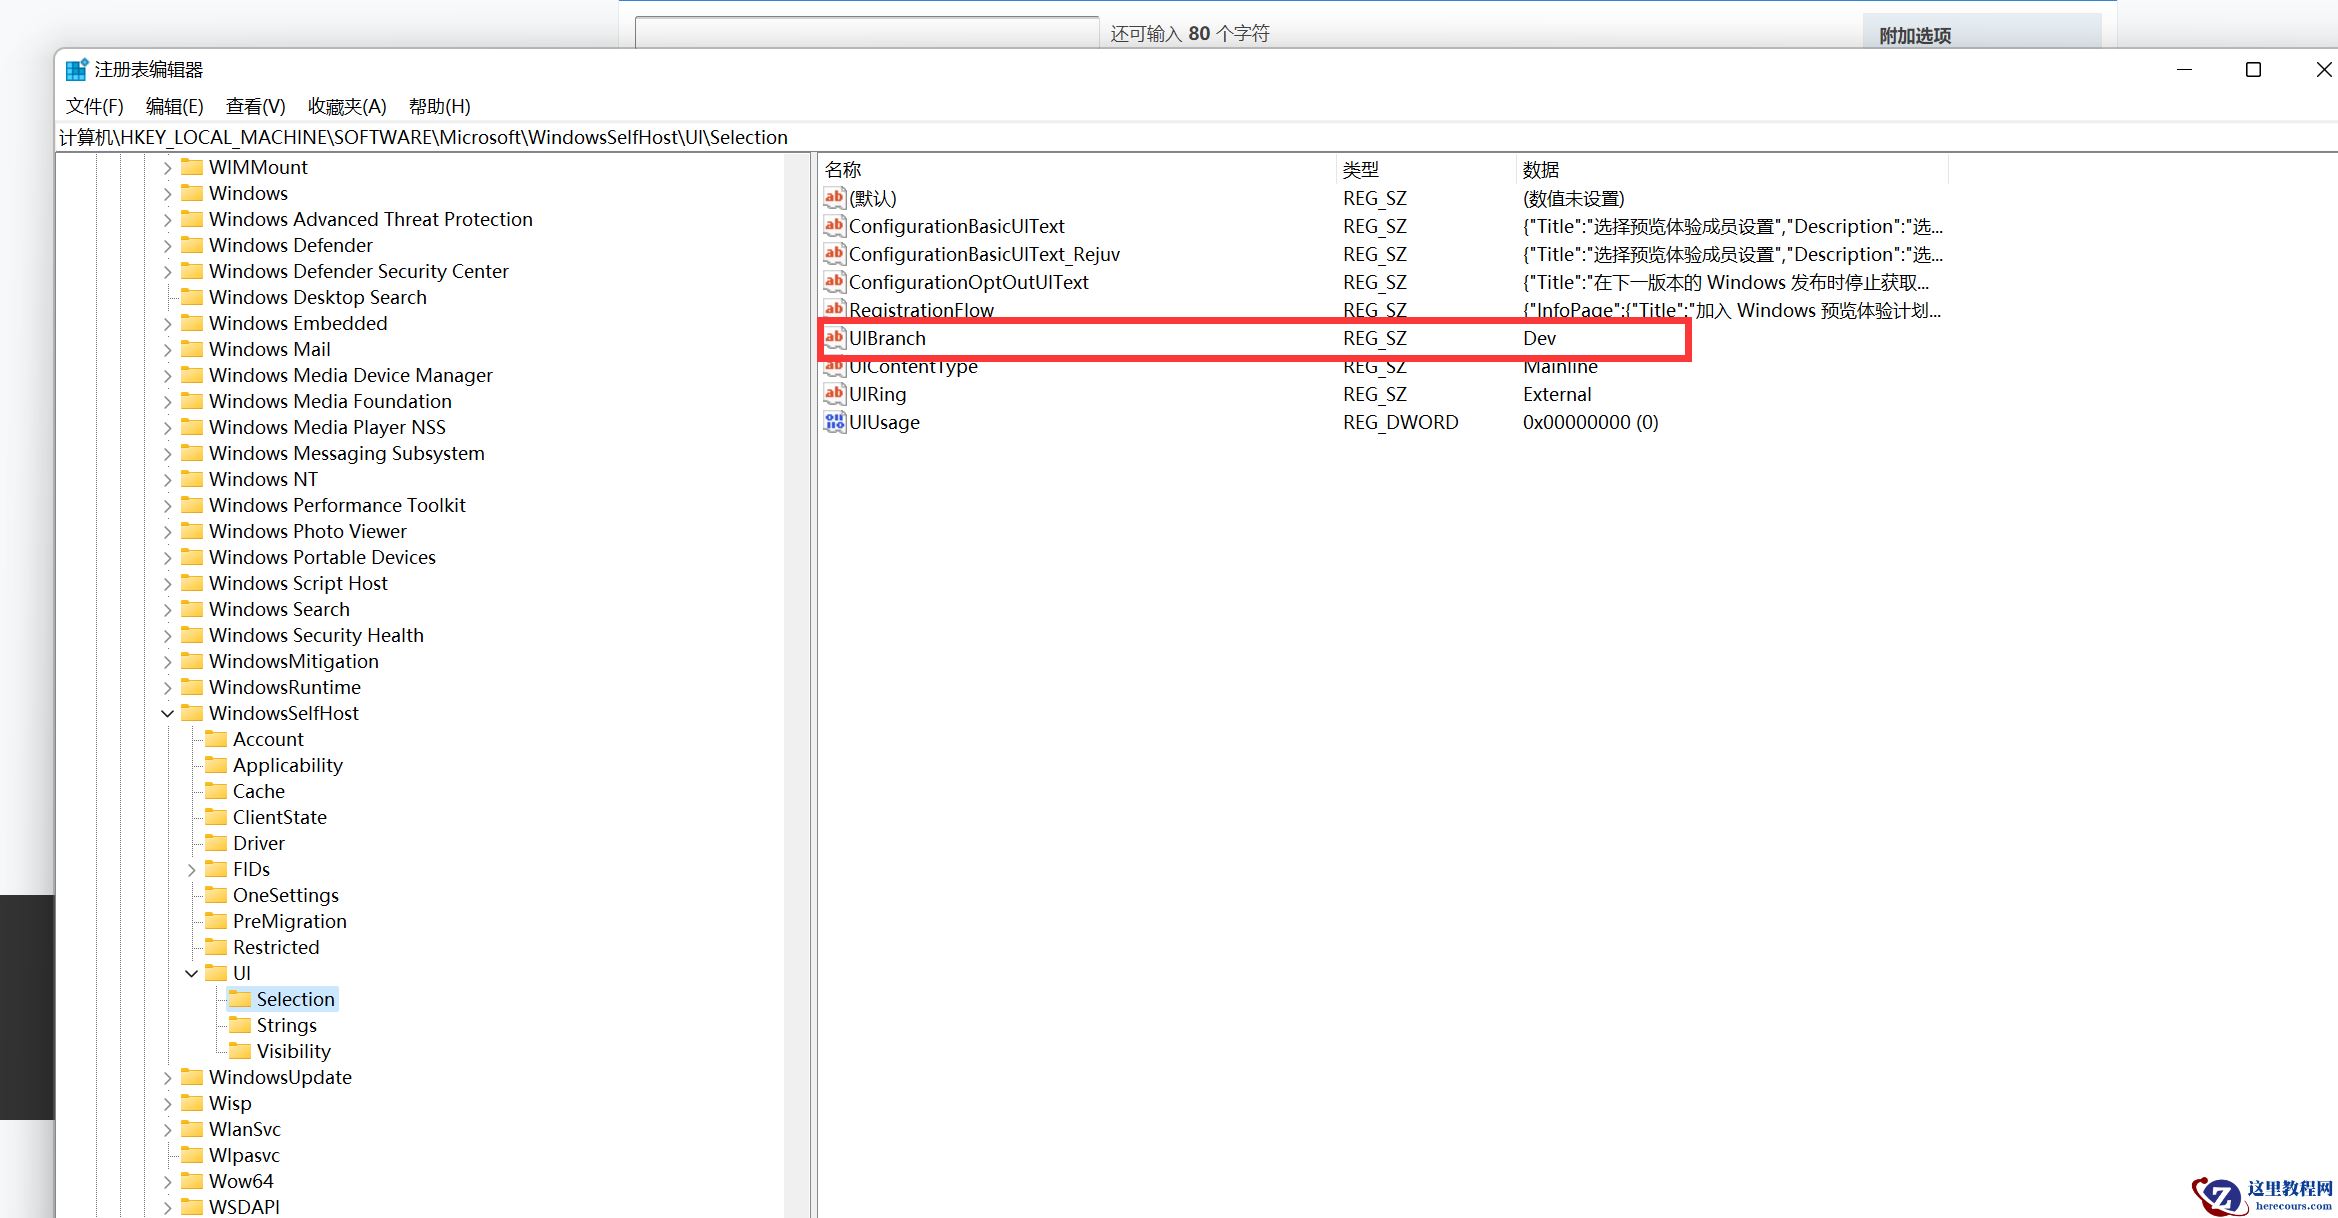Select the RegistrationFlow value entry

pyautogui.click(x=920, y=310)
